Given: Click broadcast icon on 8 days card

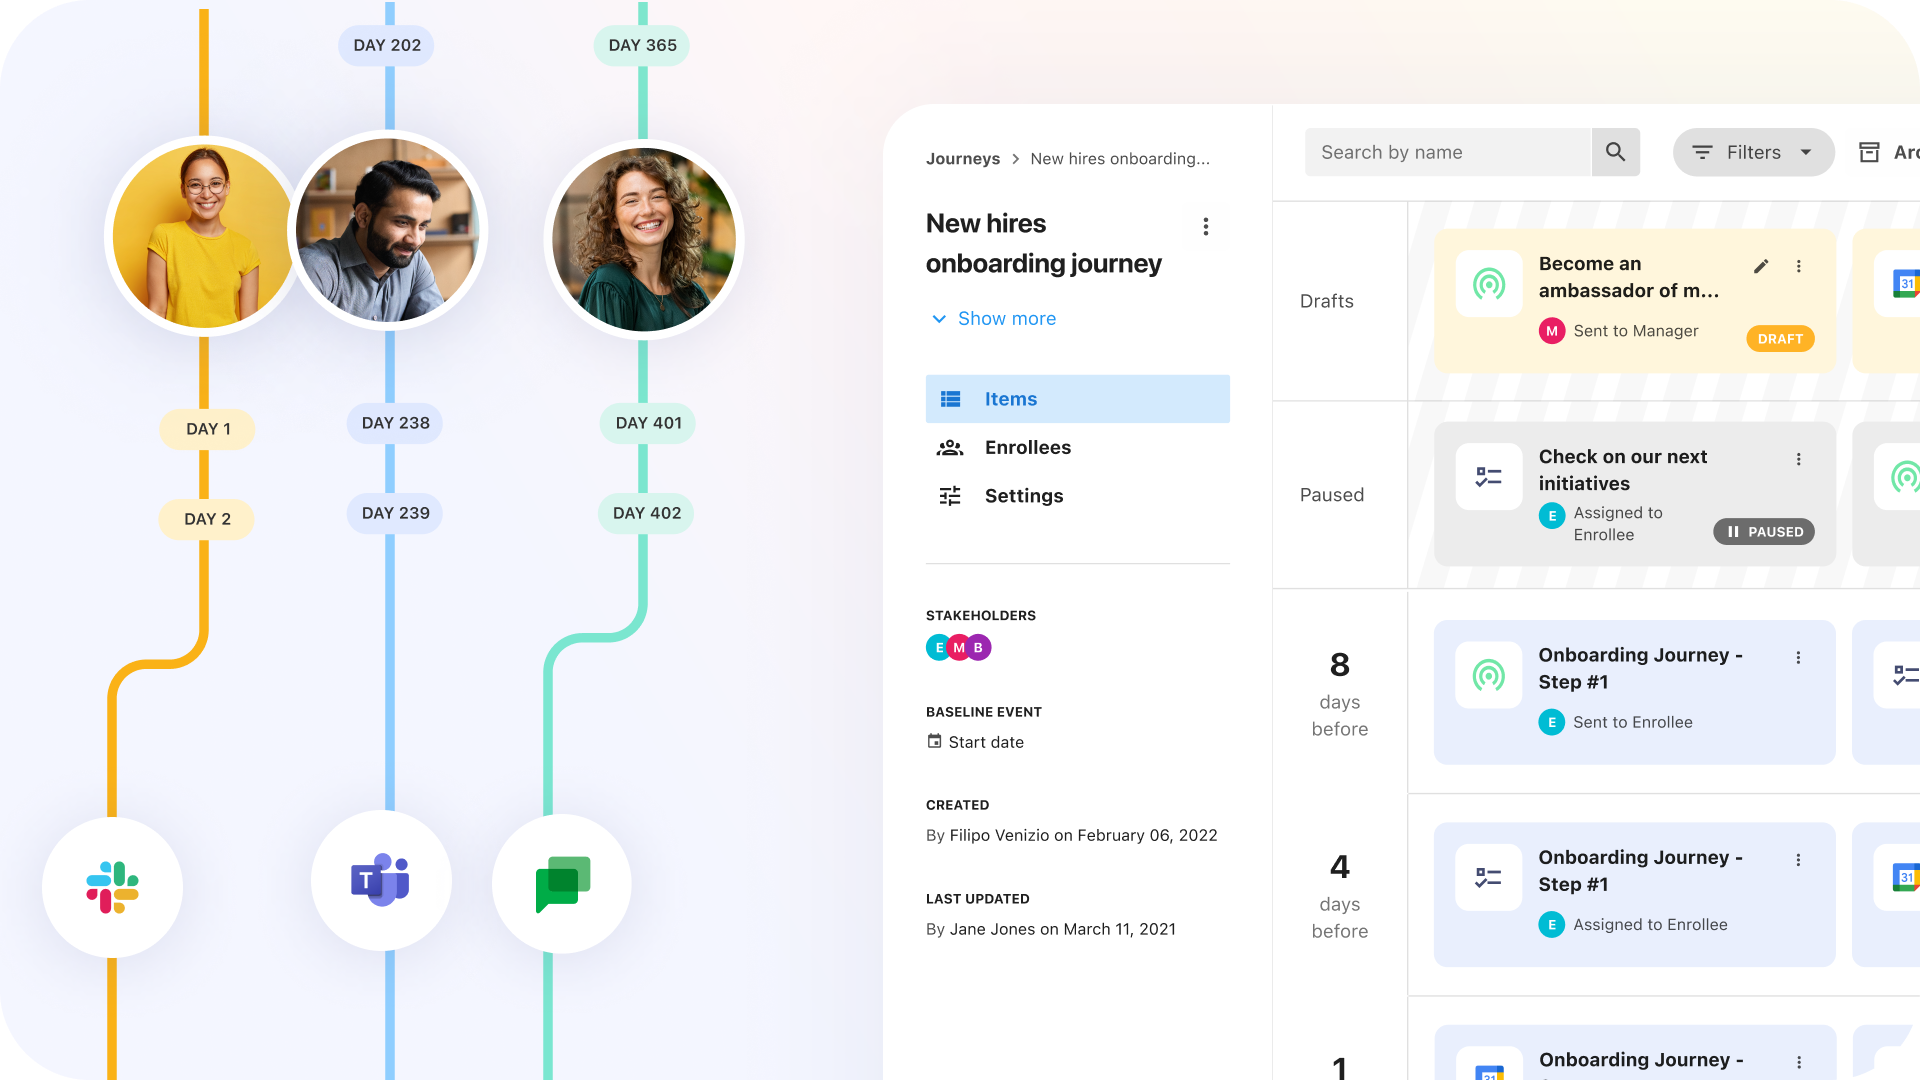Looking at the screenshot, I should click(1489, 676).
